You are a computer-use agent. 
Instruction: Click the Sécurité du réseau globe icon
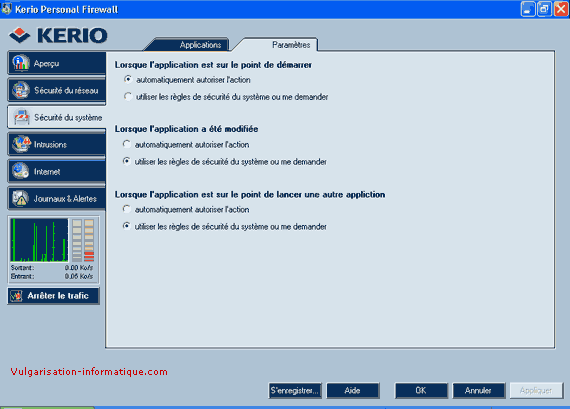pos(21,90)
